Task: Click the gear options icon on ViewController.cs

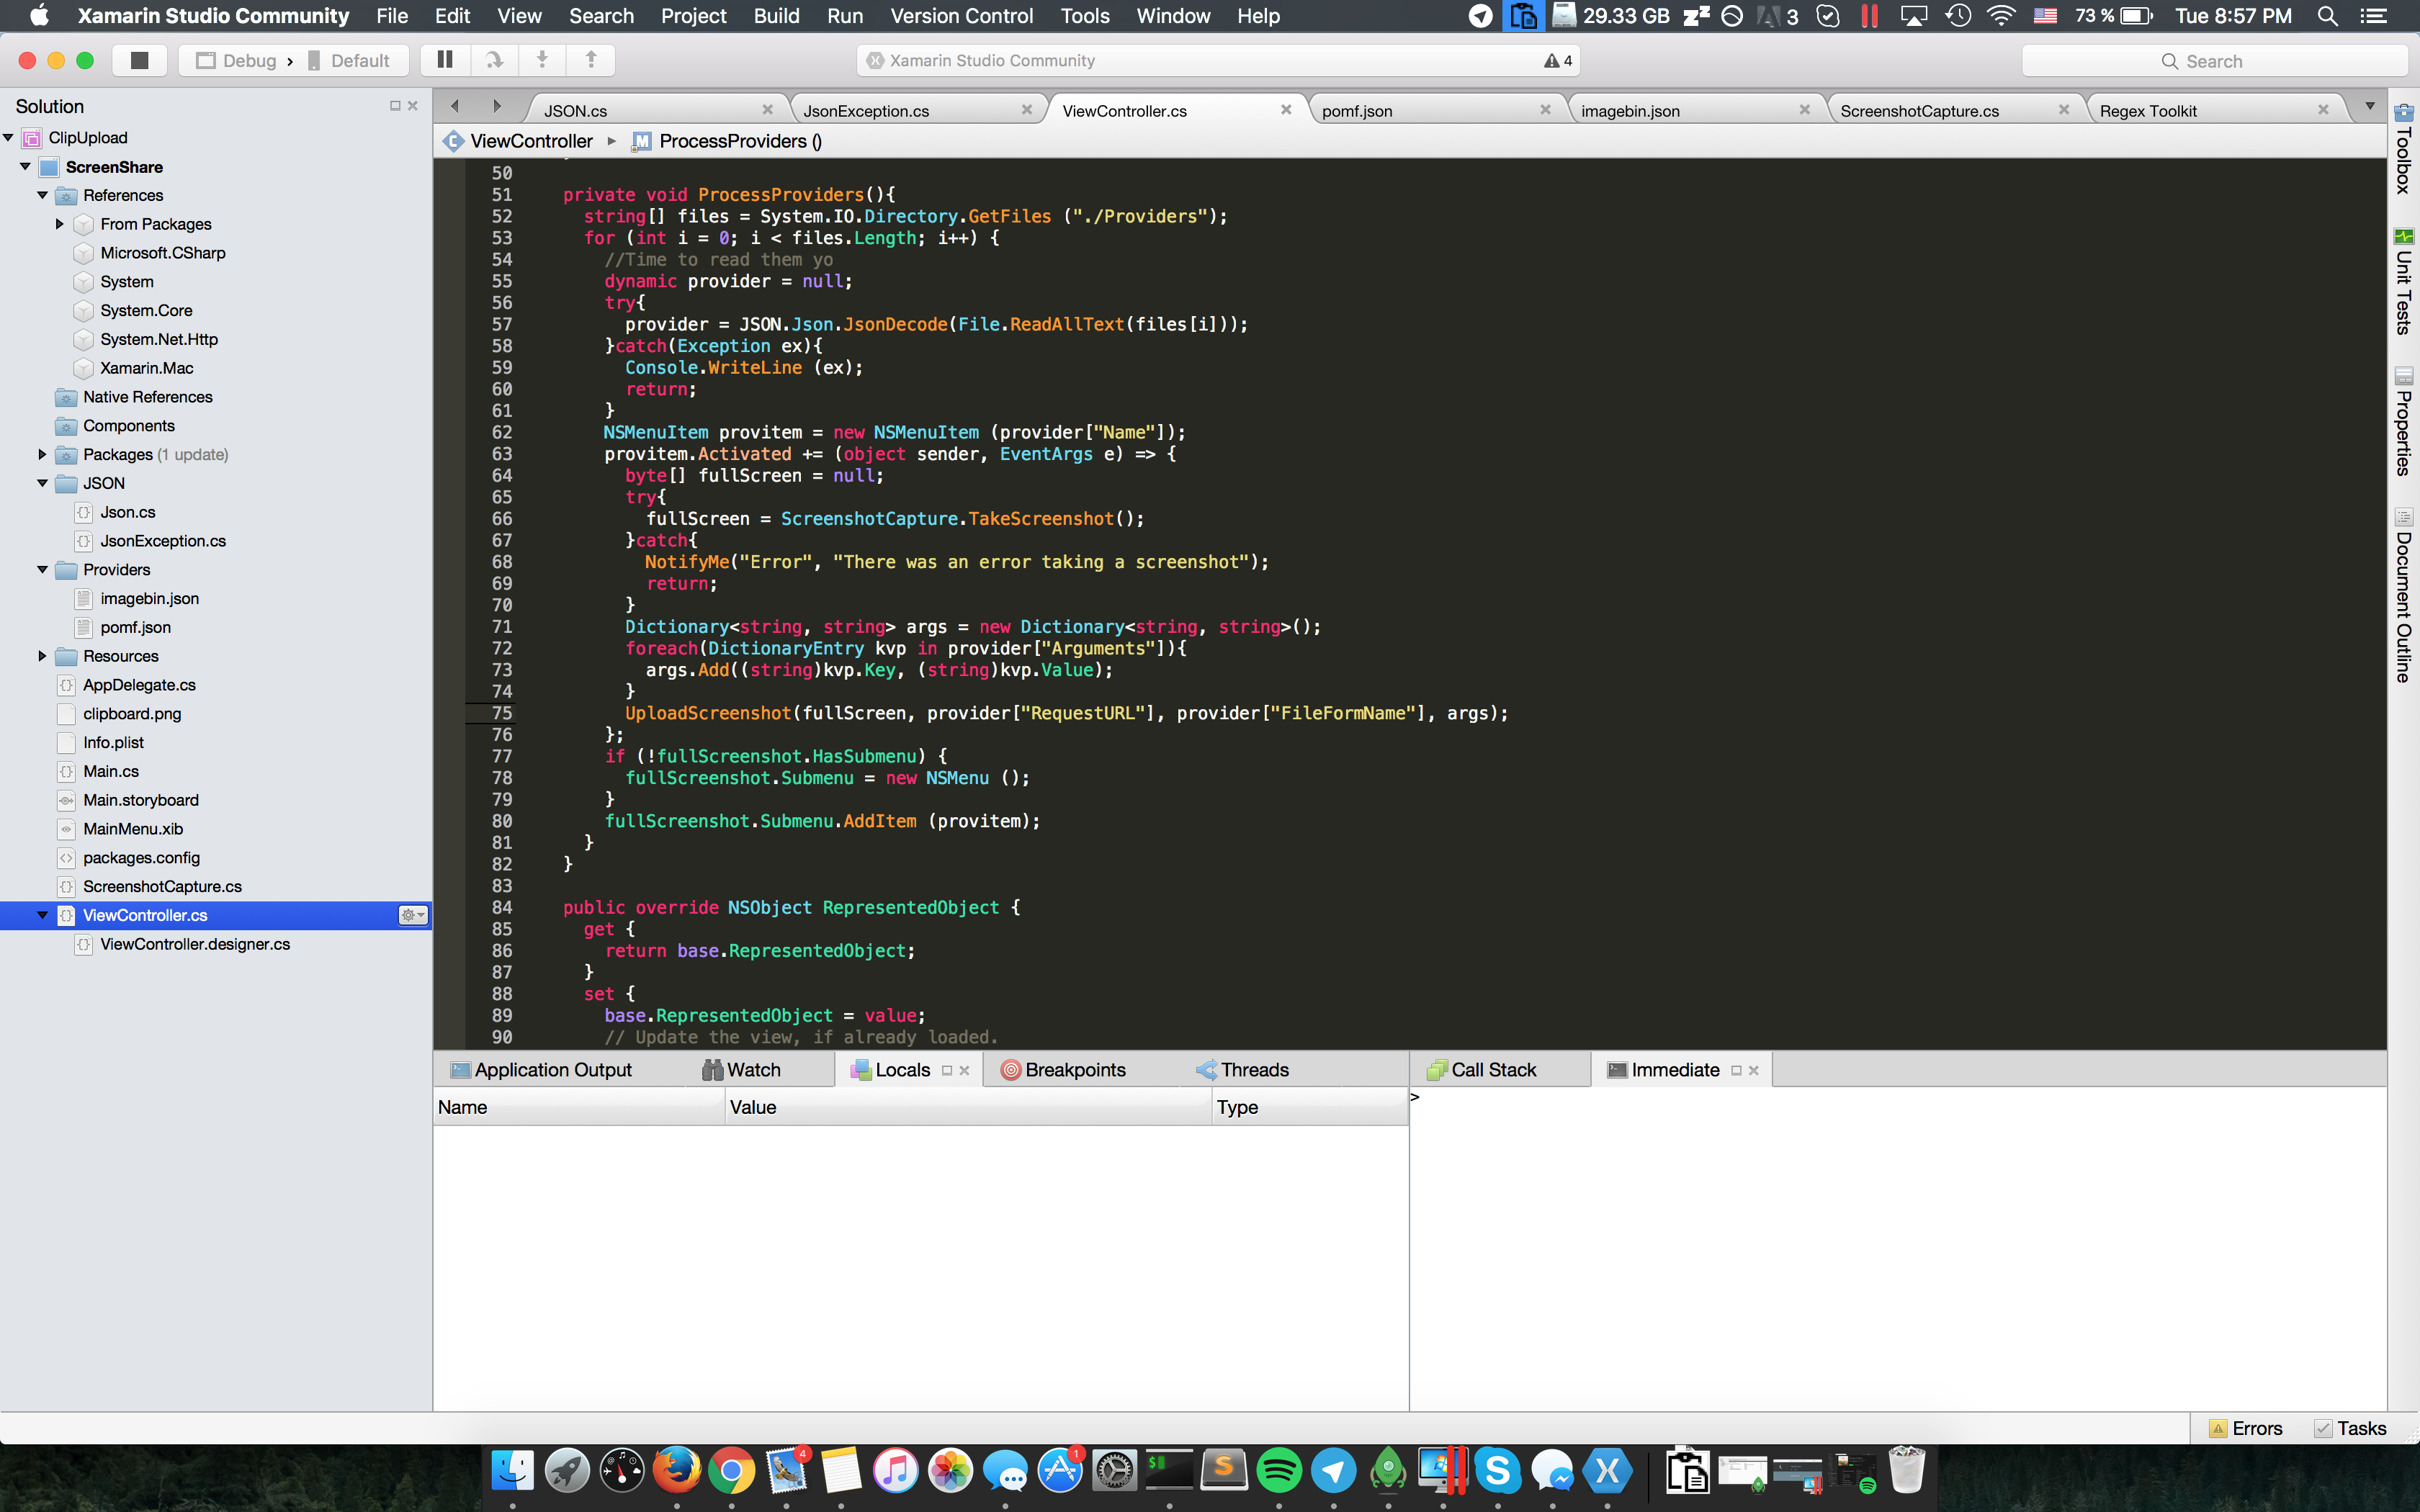Action: click(x=413, y=915)
